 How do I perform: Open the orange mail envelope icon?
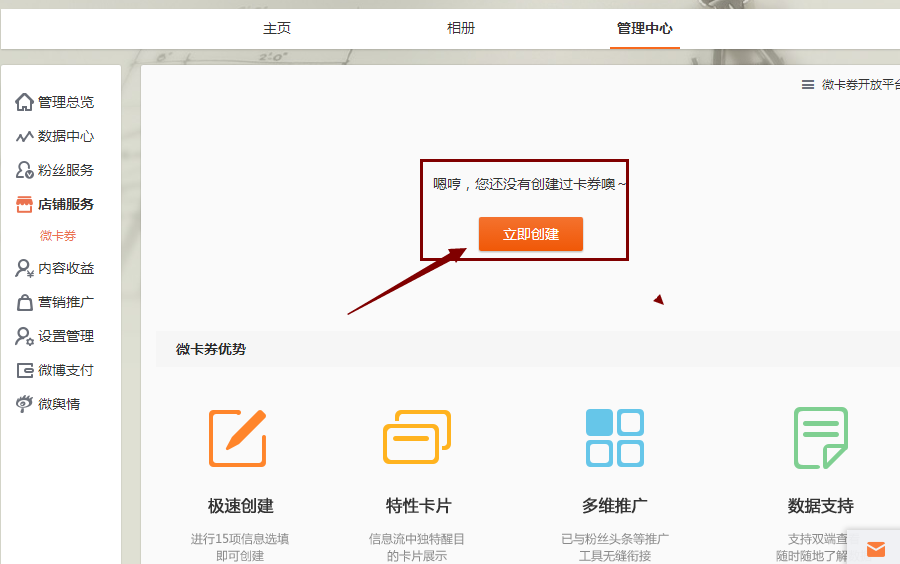(x=876, y=549)
